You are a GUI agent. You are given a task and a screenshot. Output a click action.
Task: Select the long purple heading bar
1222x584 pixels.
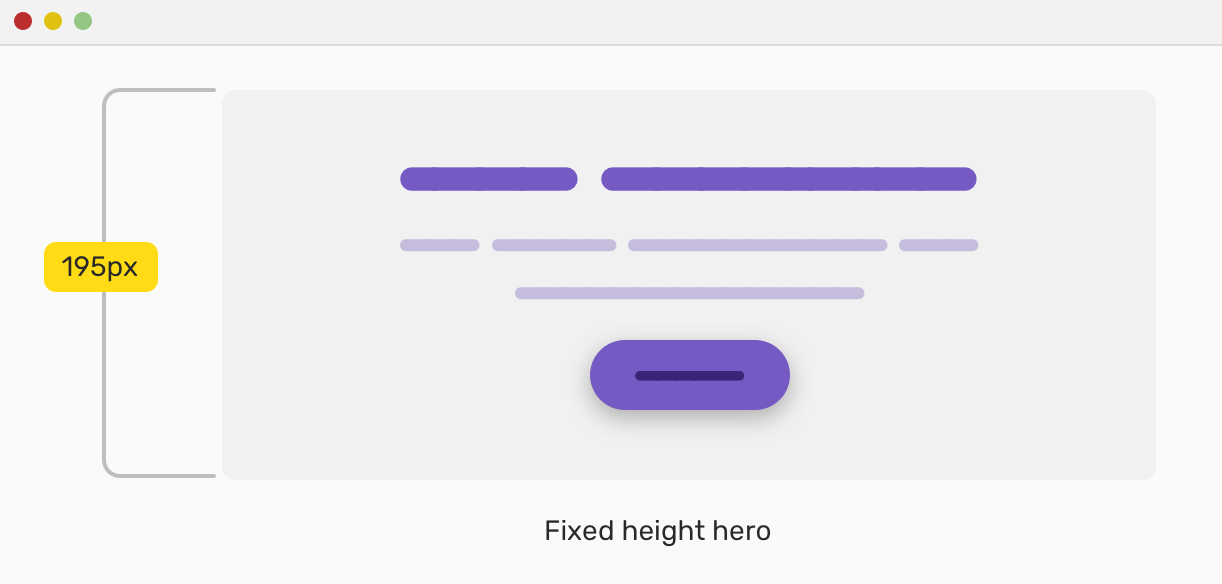(788, 179)
